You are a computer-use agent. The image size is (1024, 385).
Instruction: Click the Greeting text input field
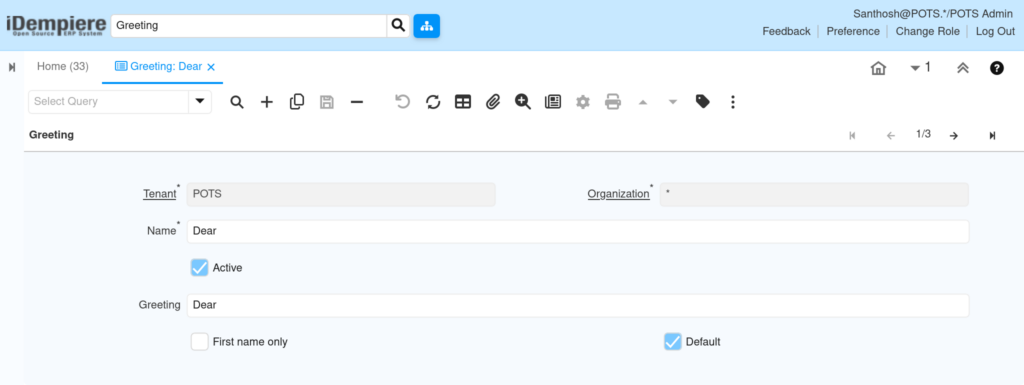(x=577, y=305)
